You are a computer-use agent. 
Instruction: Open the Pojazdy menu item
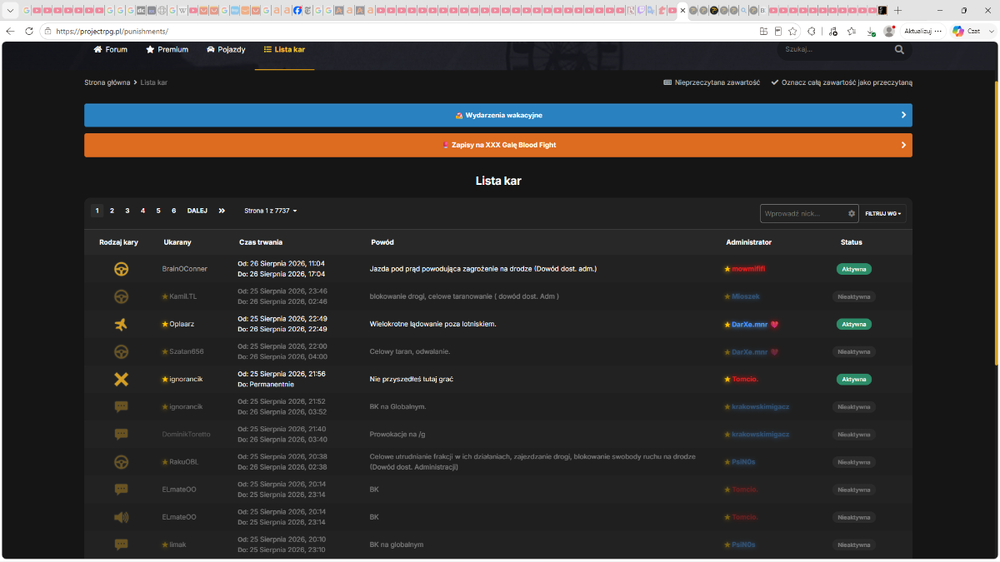tap(226, 50)
